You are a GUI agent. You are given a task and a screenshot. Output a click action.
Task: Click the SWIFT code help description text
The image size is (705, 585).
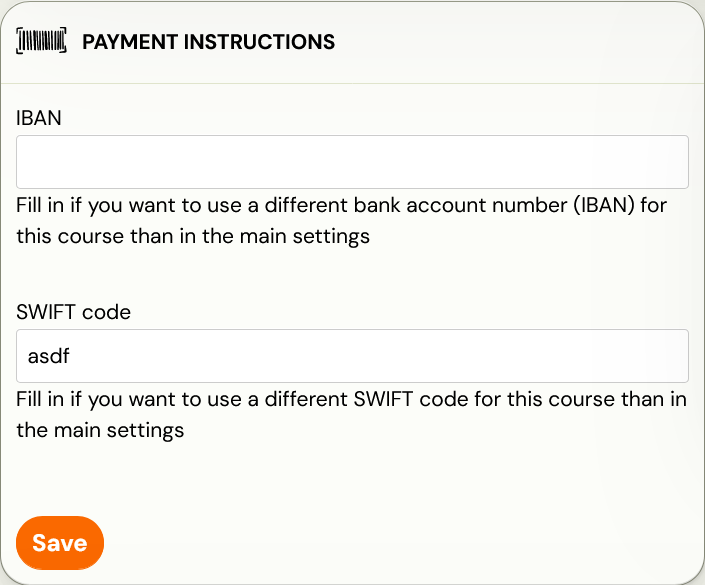(x=352, y=415)
